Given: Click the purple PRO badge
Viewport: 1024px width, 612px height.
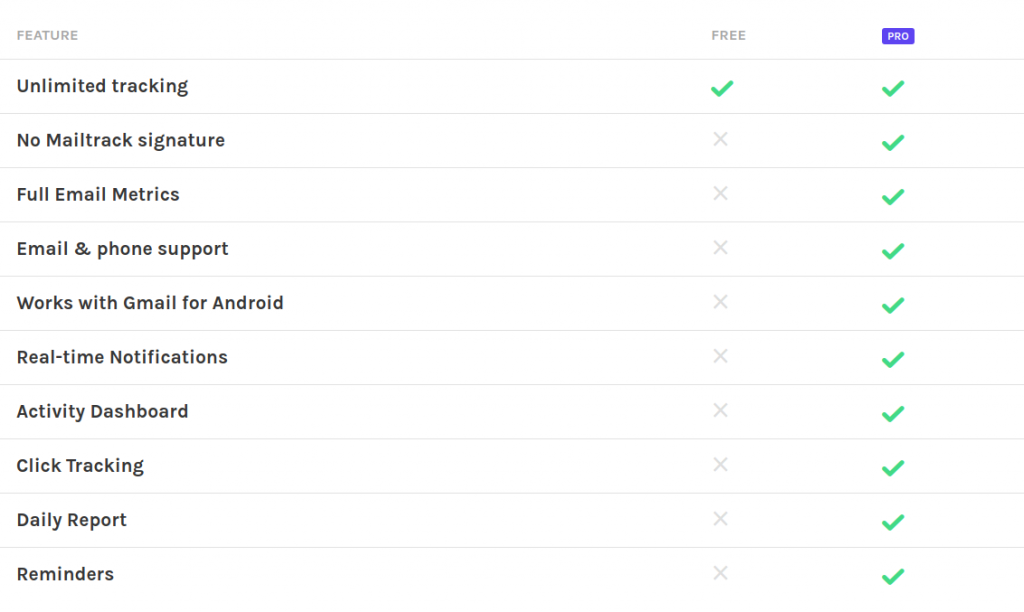Looking at the screenshot, I should point(898,36).
